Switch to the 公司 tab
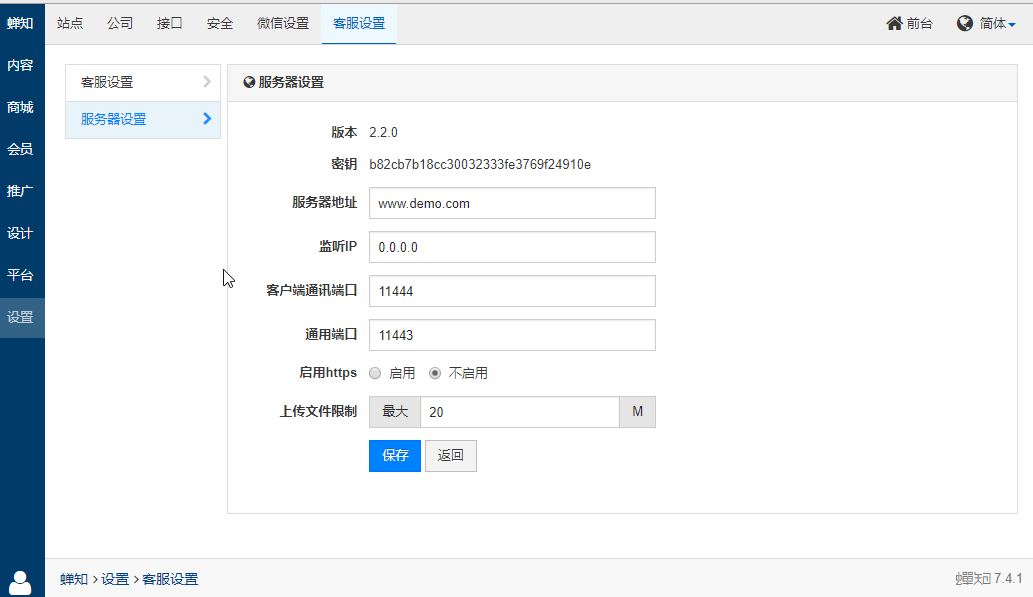The width and height of the screenshot is (1033, 597). click(x=120, y=24)
